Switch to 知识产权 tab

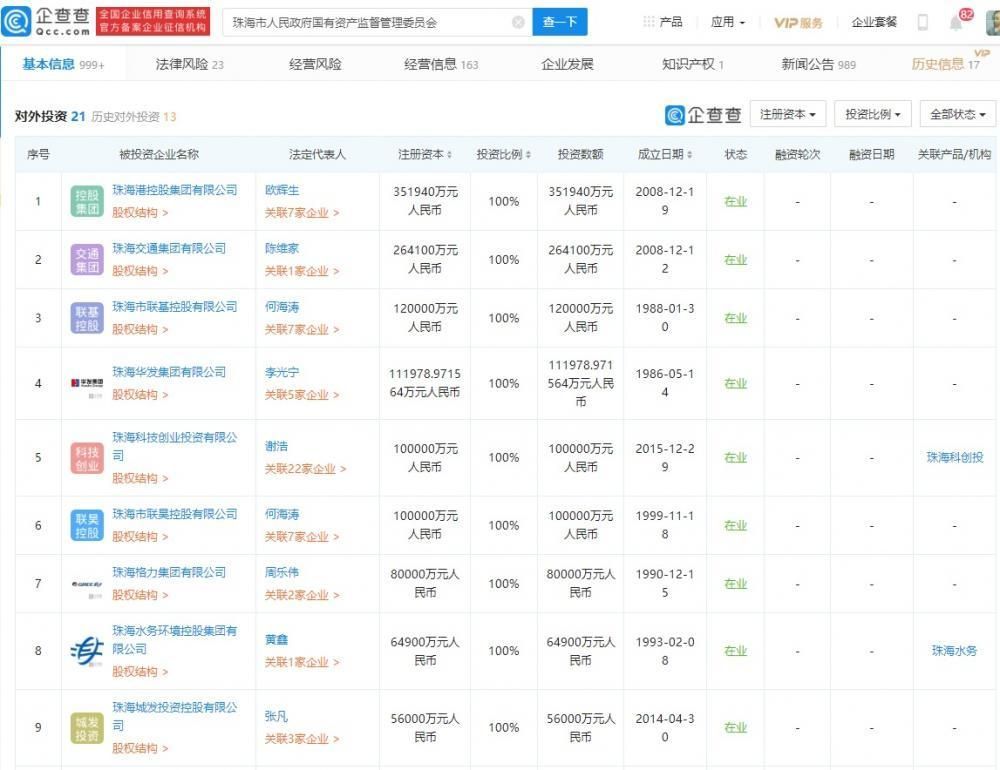pos(693,64)
